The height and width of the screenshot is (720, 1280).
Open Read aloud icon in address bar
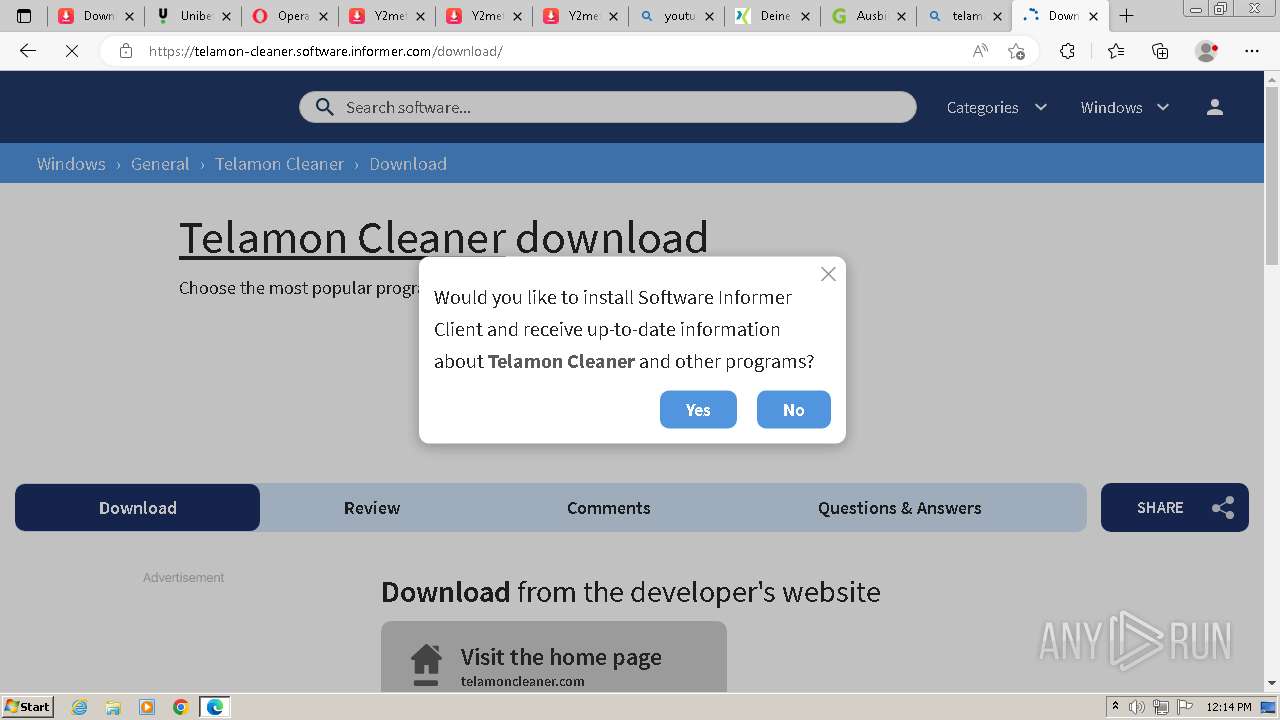coord(980,51)
